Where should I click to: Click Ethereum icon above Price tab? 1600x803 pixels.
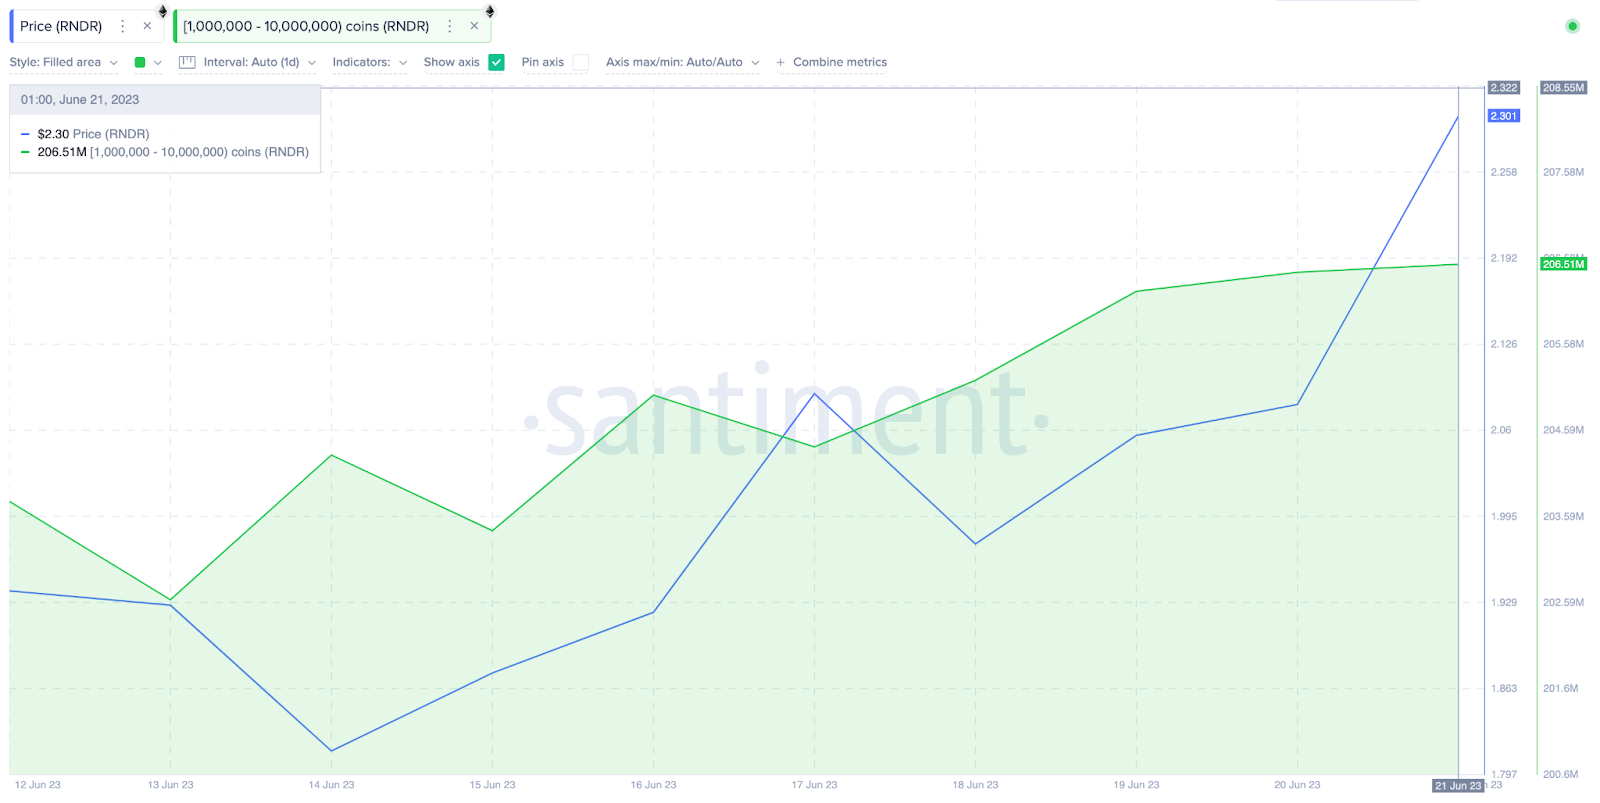point(163,11)
